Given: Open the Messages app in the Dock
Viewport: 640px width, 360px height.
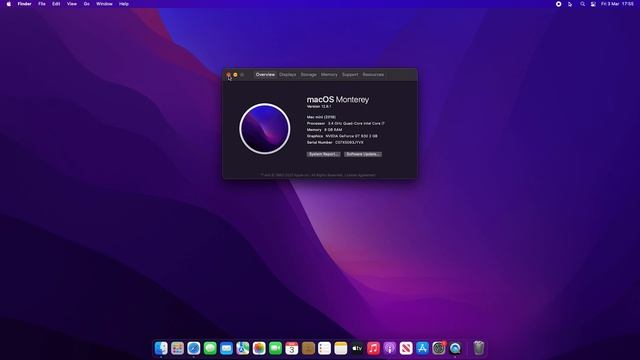Looking at the screenshot, I should (210, 348).
